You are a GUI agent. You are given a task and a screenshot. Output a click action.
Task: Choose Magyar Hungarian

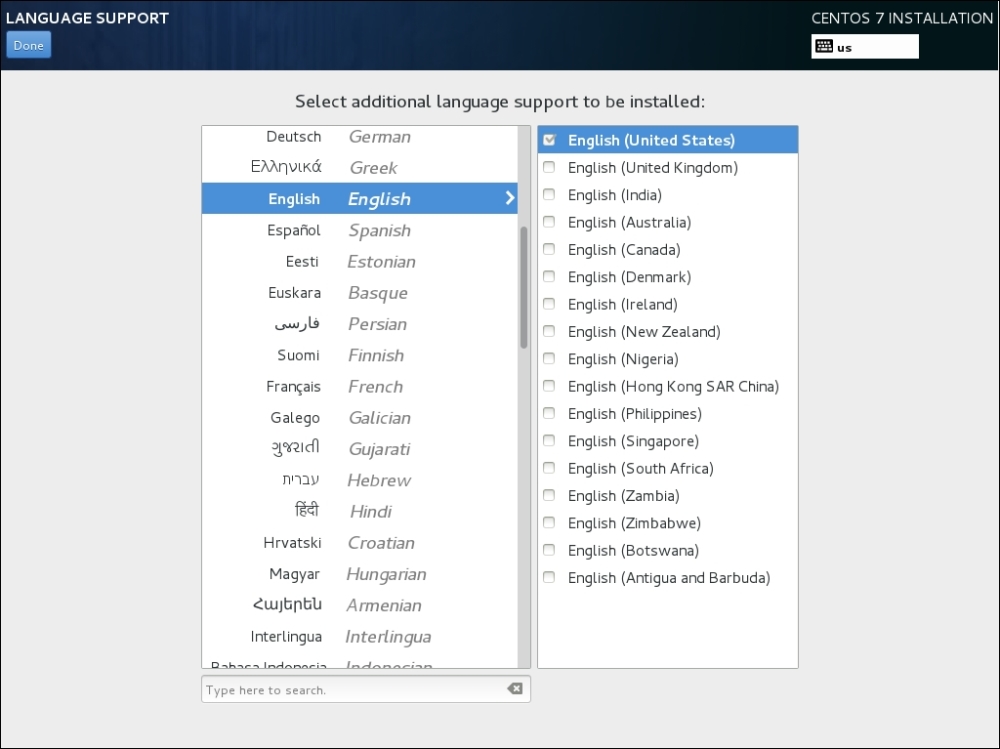pos(360,574)
